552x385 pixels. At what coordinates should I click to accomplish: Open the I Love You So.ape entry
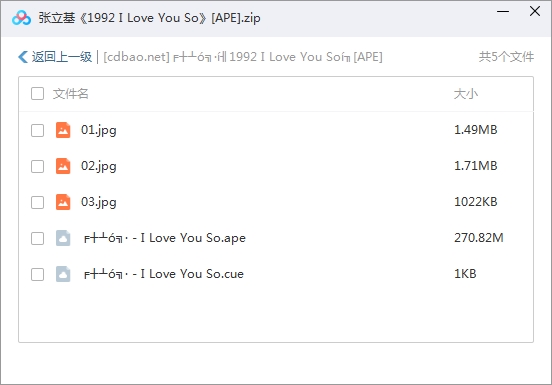pyautogui.click(x=165, y=238)
